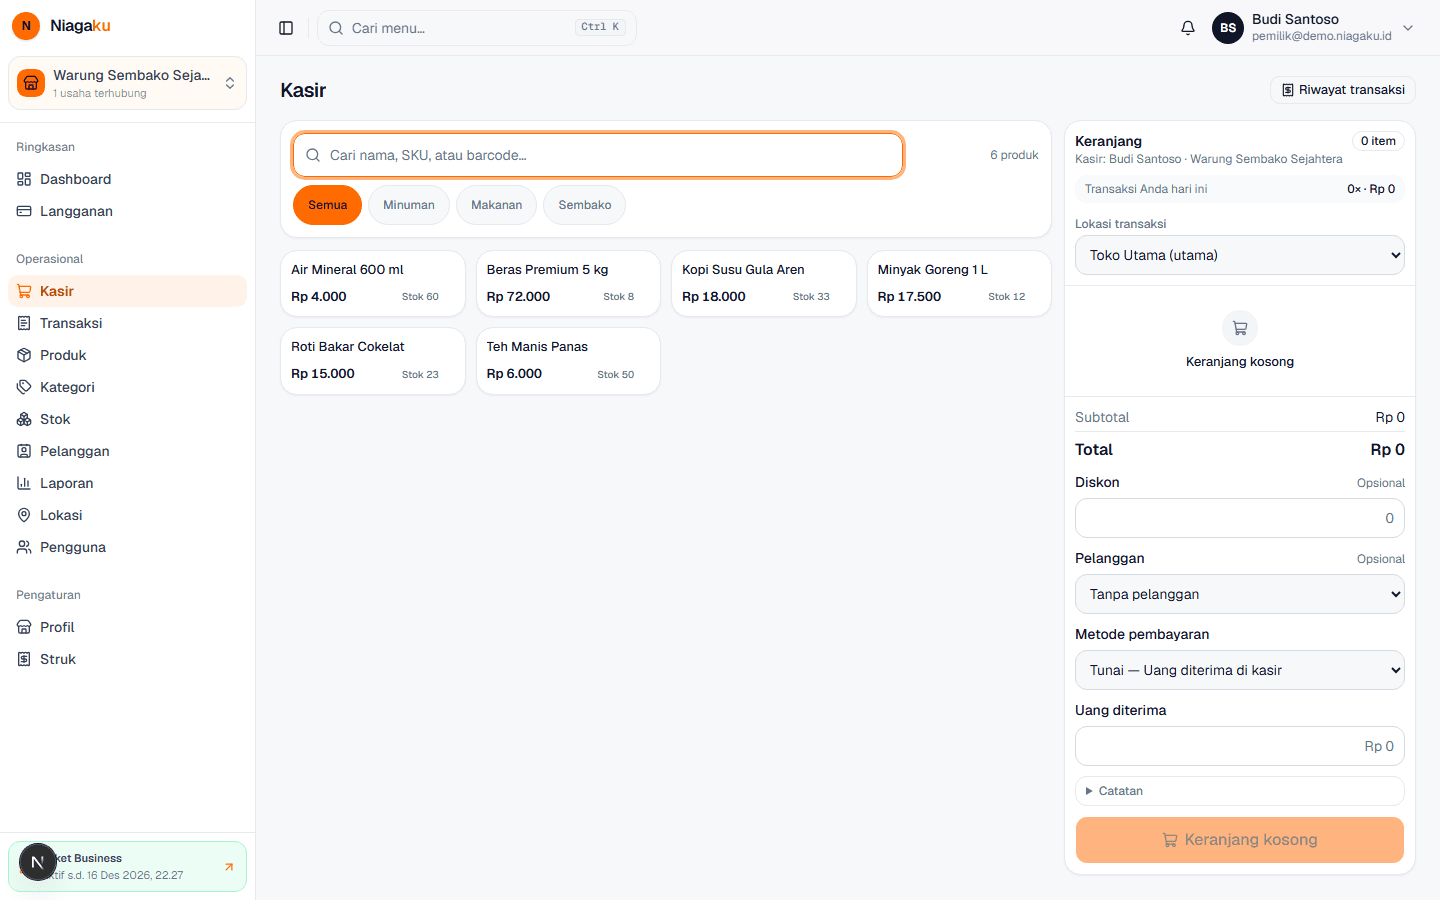Open the Metode pembayaran dropdown
The image size is (1440, 900).
click(1240, 670)
